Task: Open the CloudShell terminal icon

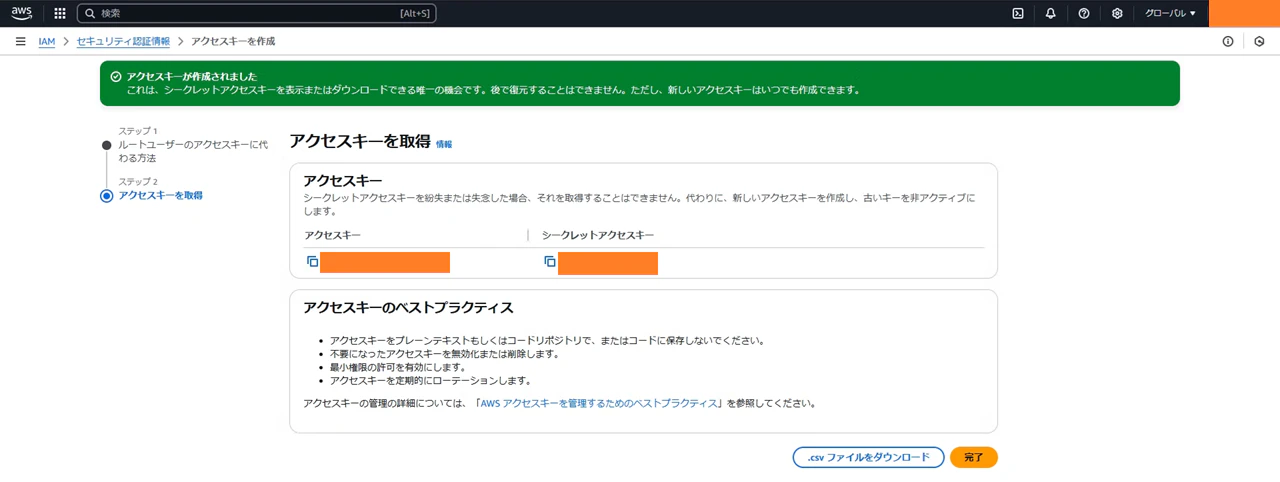Action: 1018,13
